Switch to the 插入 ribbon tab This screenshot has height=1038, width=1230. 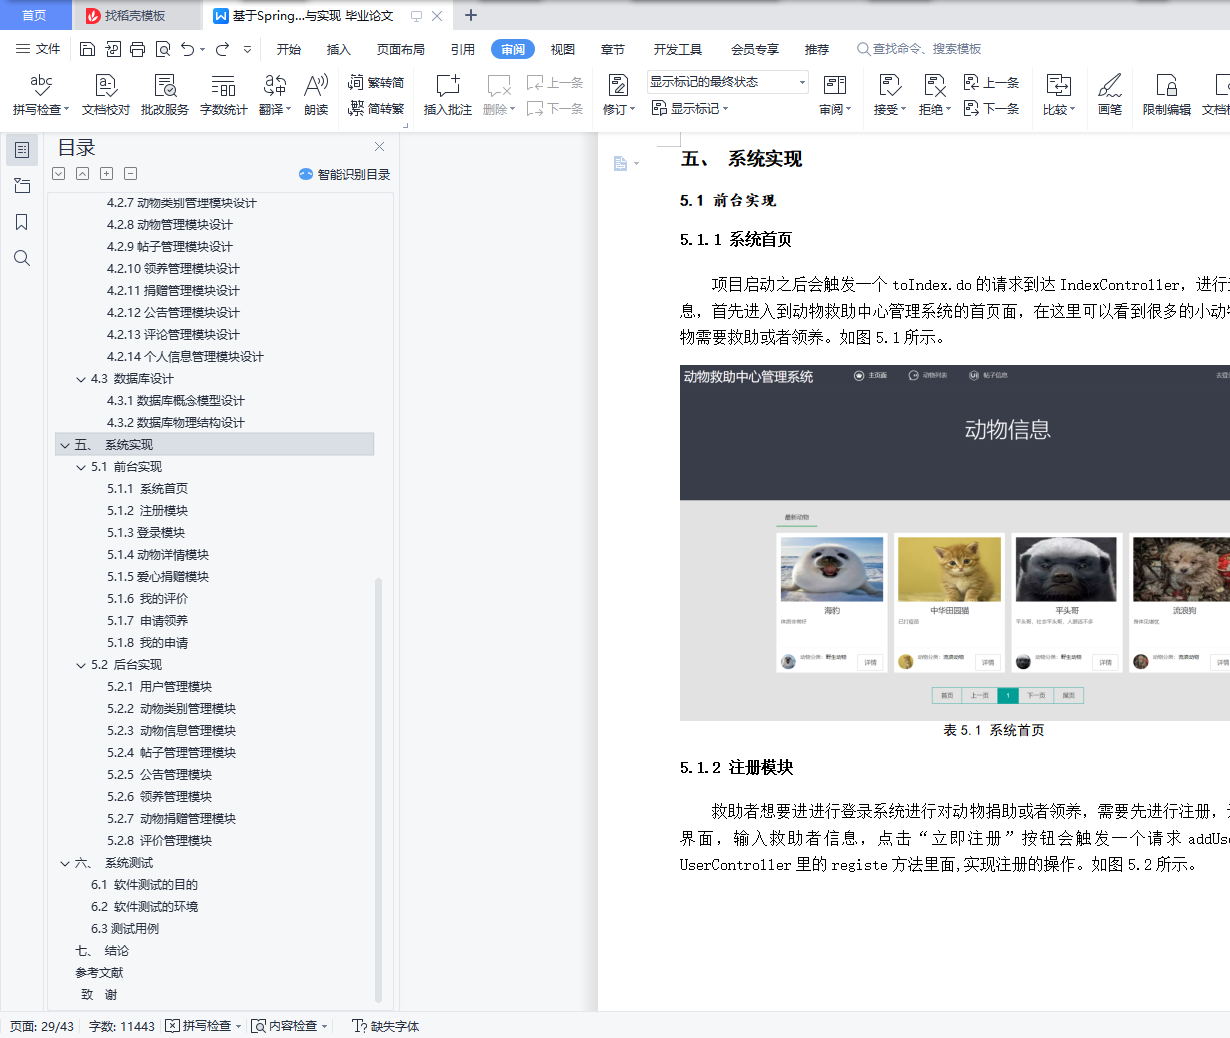pyautogui.click(x=339, y=49)
